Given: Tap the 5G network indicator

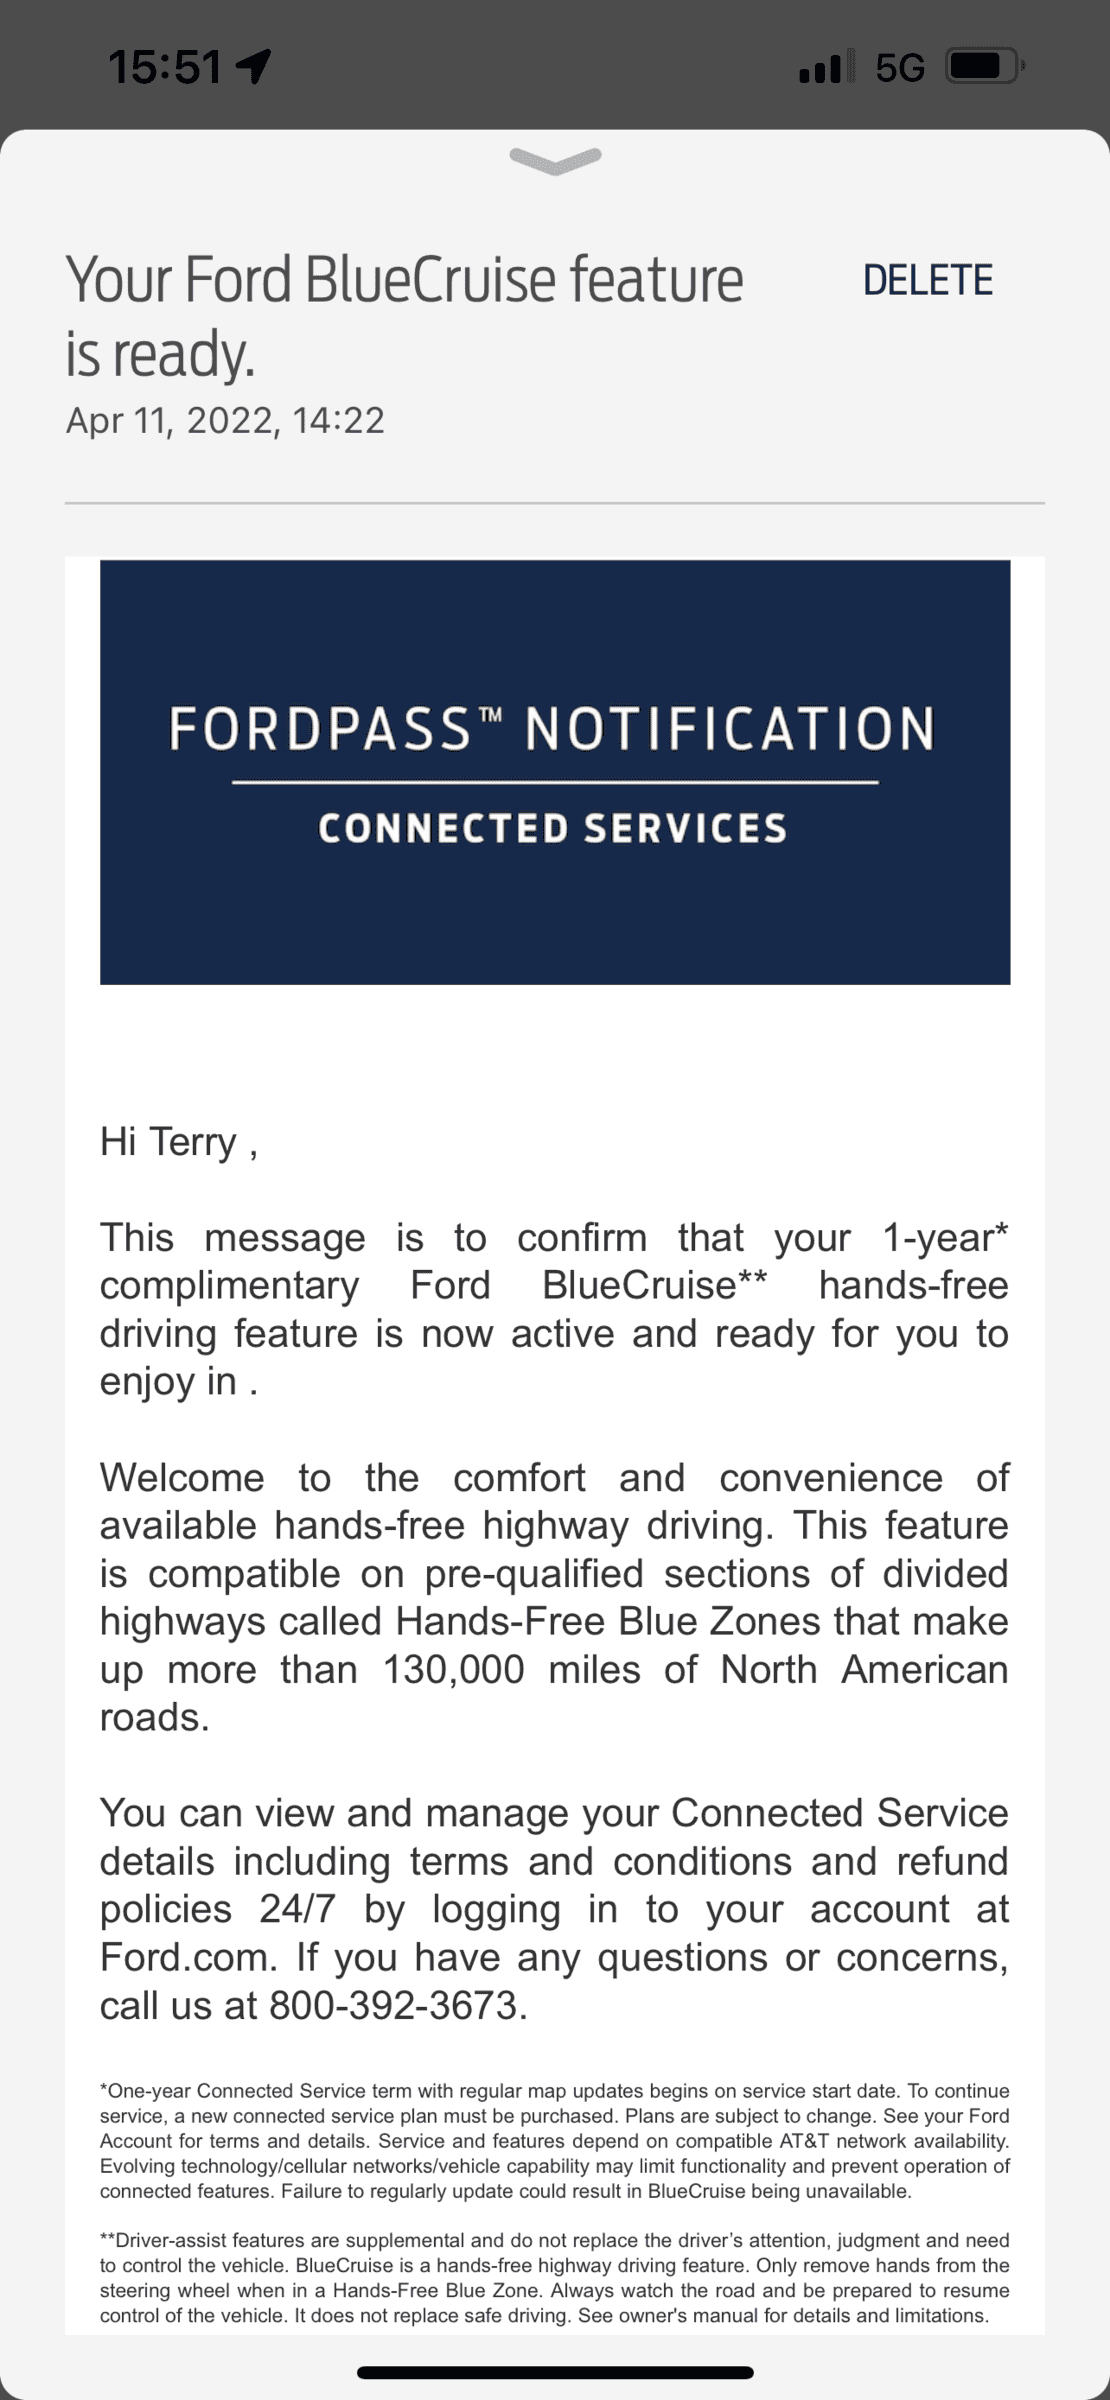Looking at the screenshot, I should 900,67.
